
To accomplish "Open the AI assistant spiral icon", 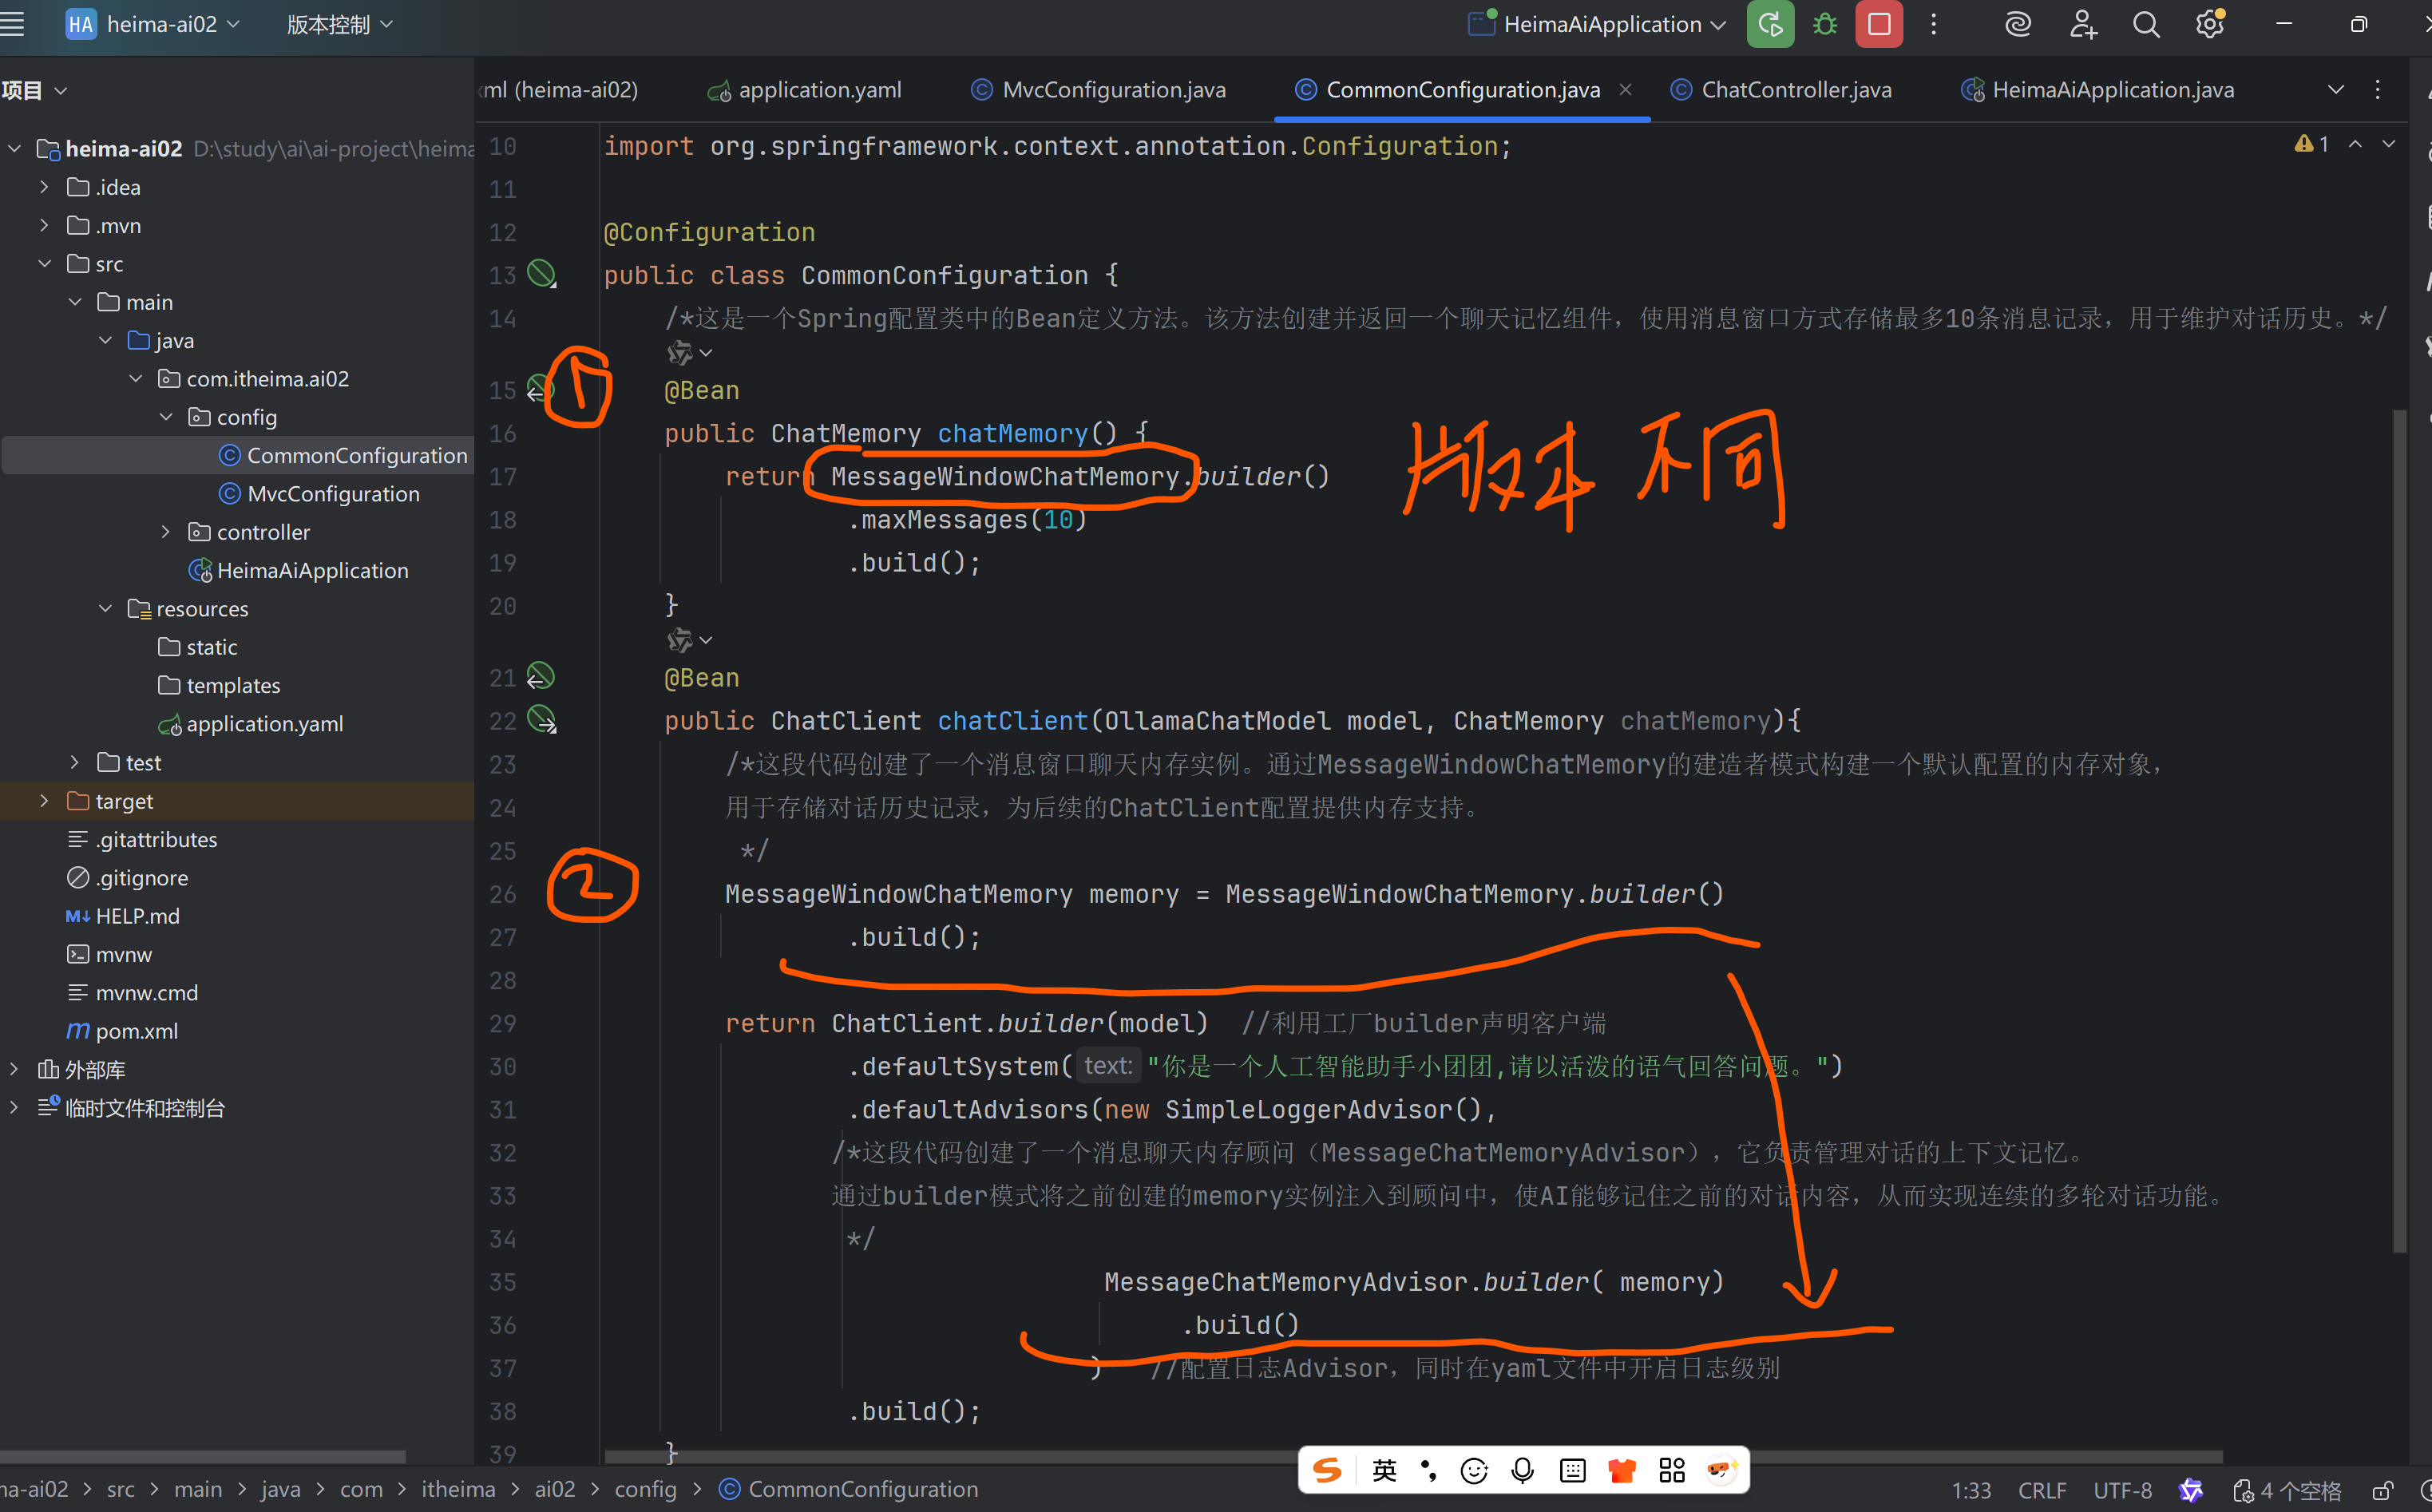I will [x=2018, y=24].
